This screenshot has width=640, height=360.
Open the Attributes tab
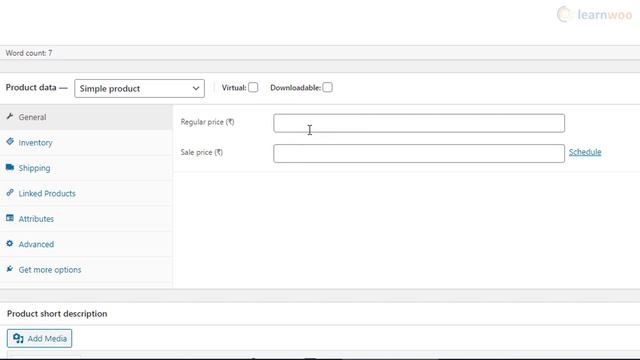(x=86, y=219)
